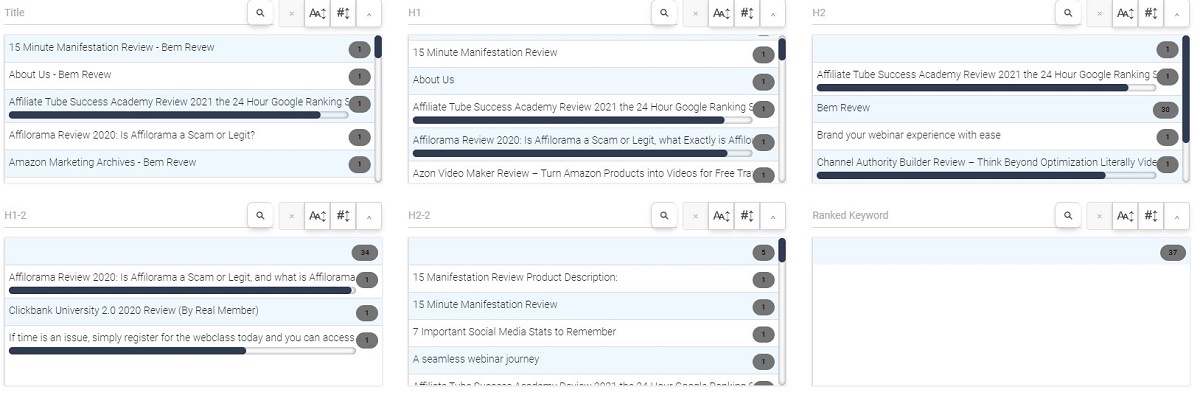Focus the H2-2 search input field

(529, 215)
